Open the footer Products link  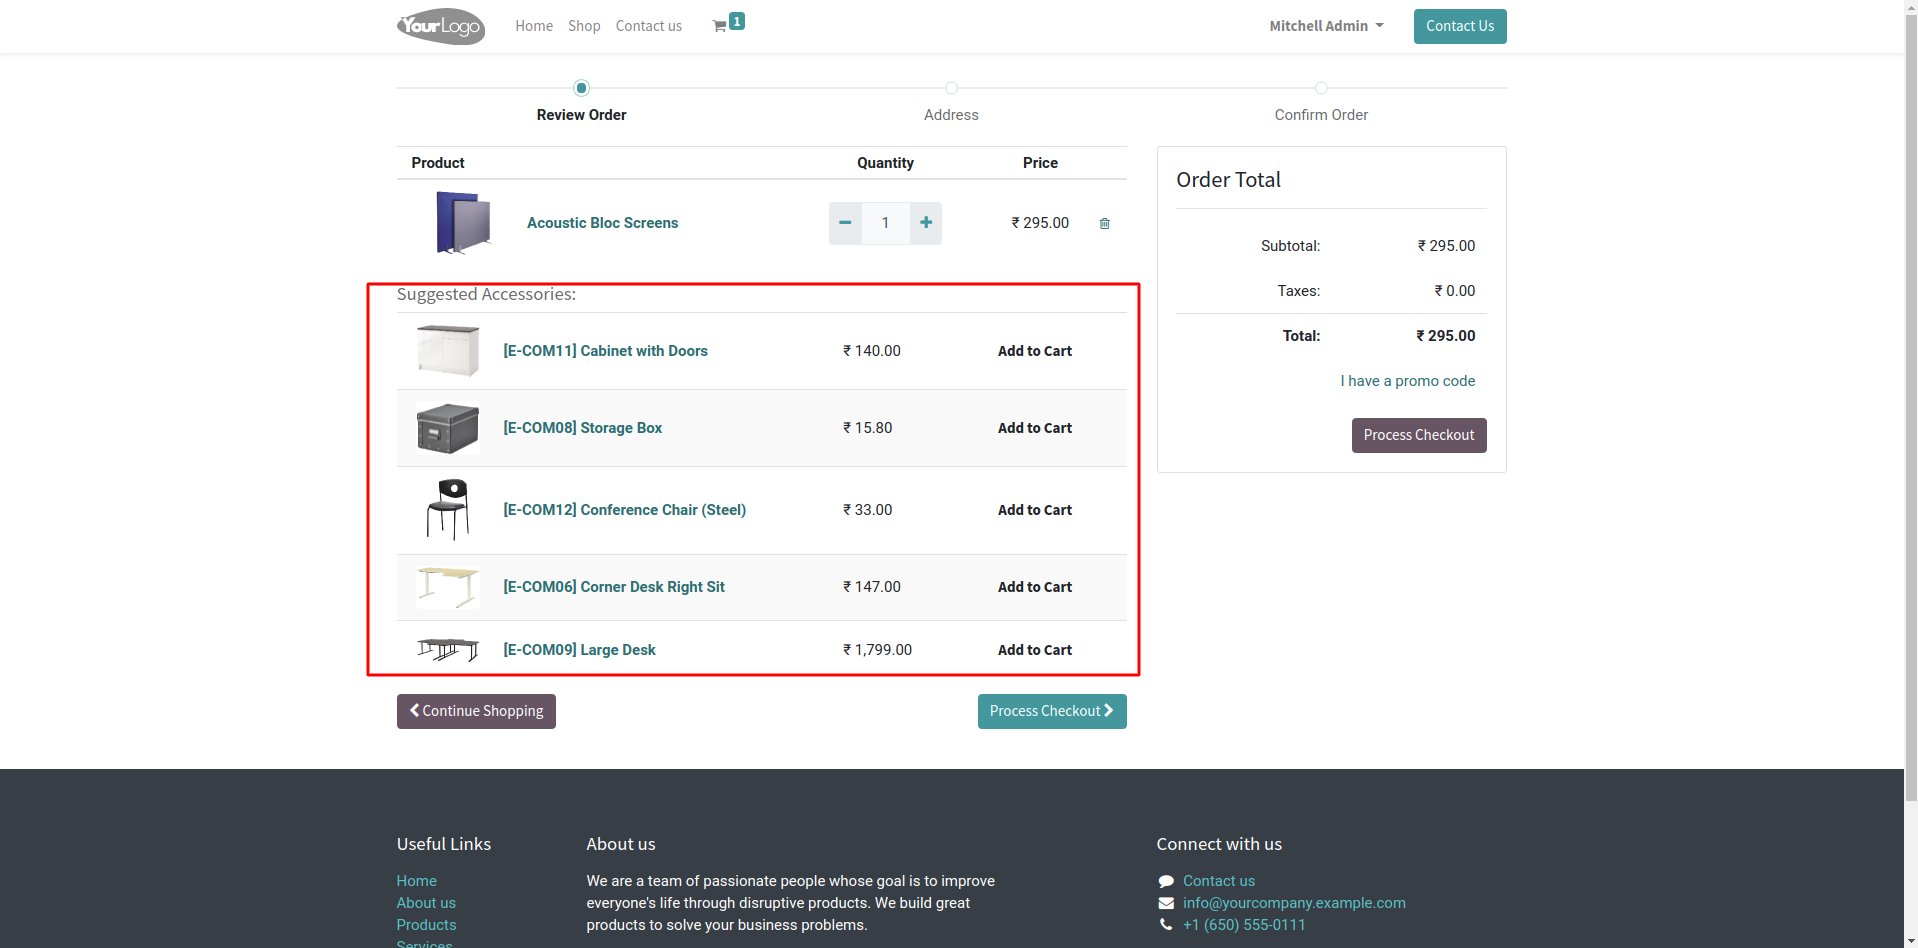pyautogui.click(x=426, y=925)
